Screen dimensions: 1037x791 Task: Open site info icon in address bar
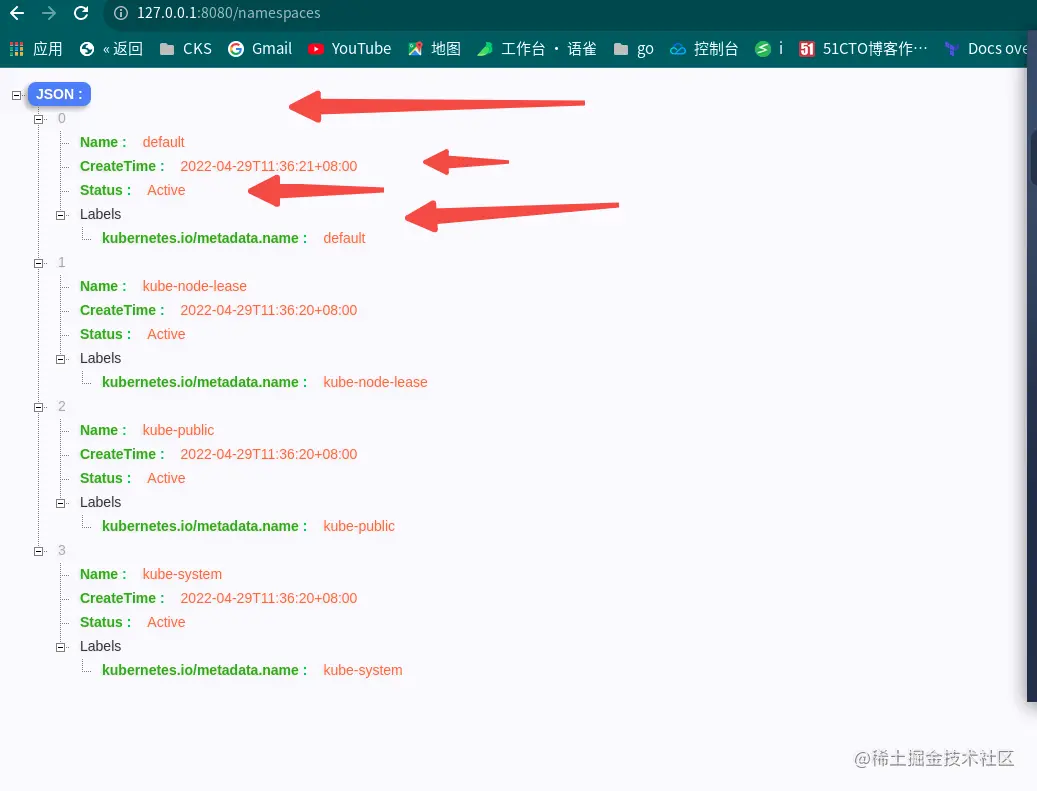pyautogui.click(x=120, y=13)
